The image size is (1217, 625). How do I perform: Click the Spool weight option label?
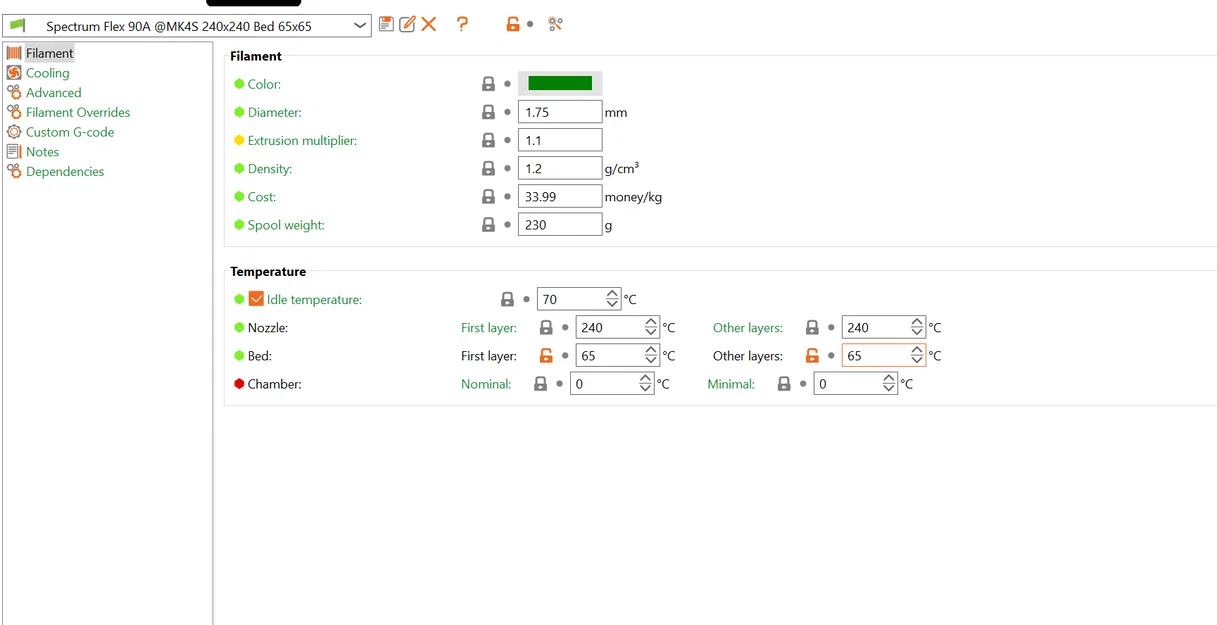click(286, 225)
